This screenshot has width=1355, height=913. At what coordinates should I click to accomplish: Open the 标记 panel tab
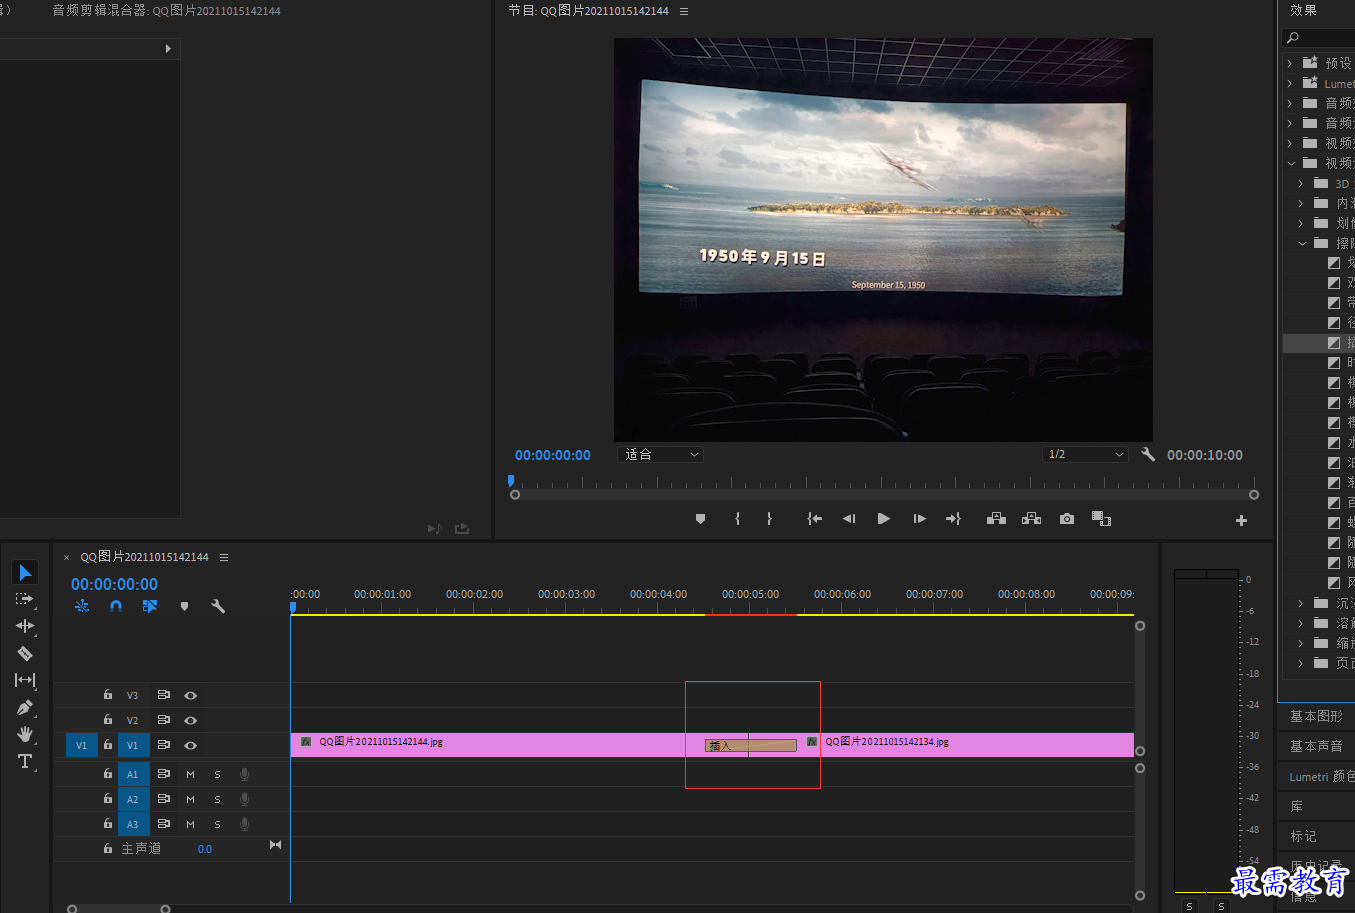coord(1303,836)
